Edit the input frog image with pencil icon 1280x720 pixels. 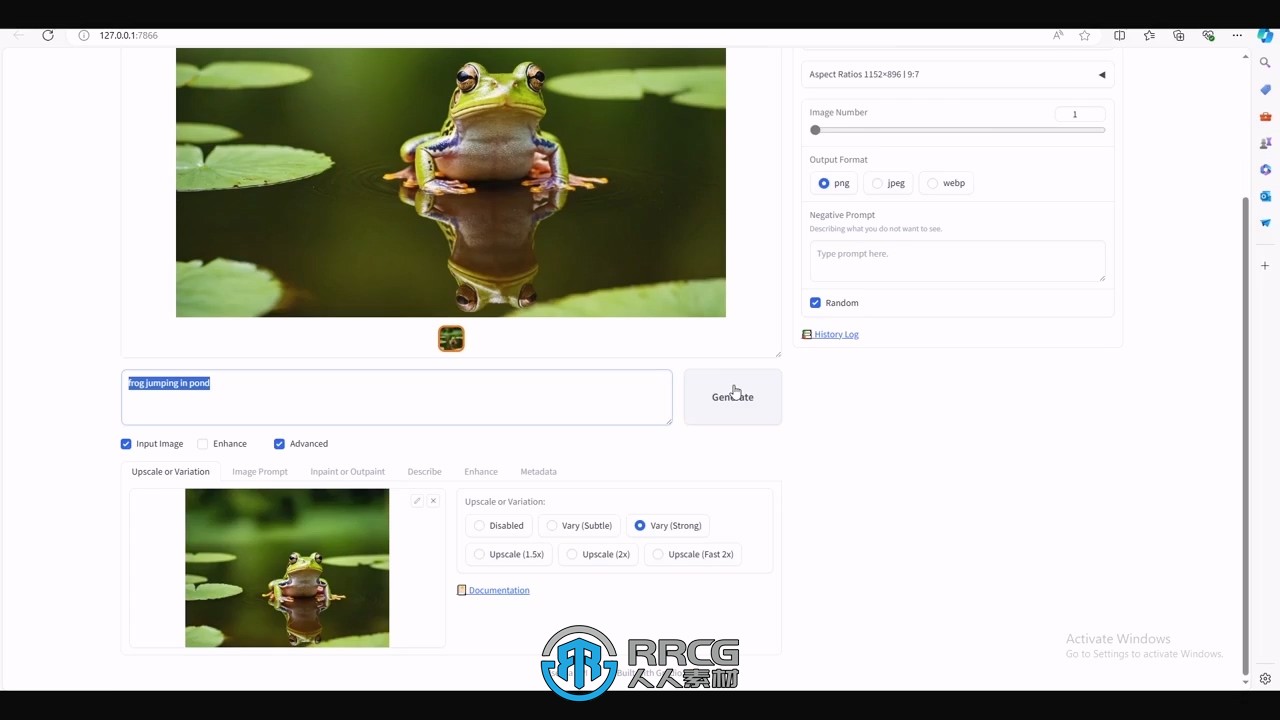tap(417, 501)
